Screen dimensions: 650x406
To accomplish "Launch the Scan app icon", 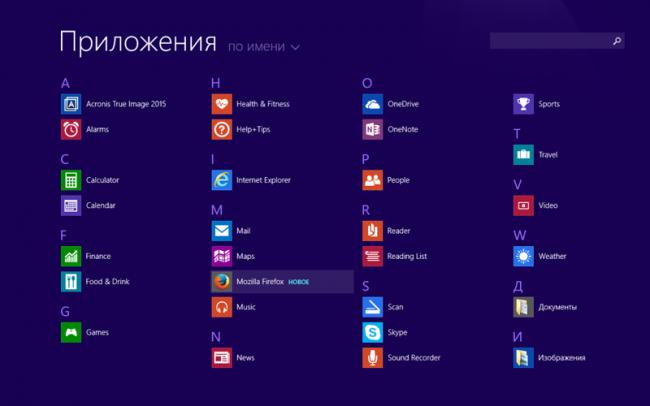I will 372,307.
